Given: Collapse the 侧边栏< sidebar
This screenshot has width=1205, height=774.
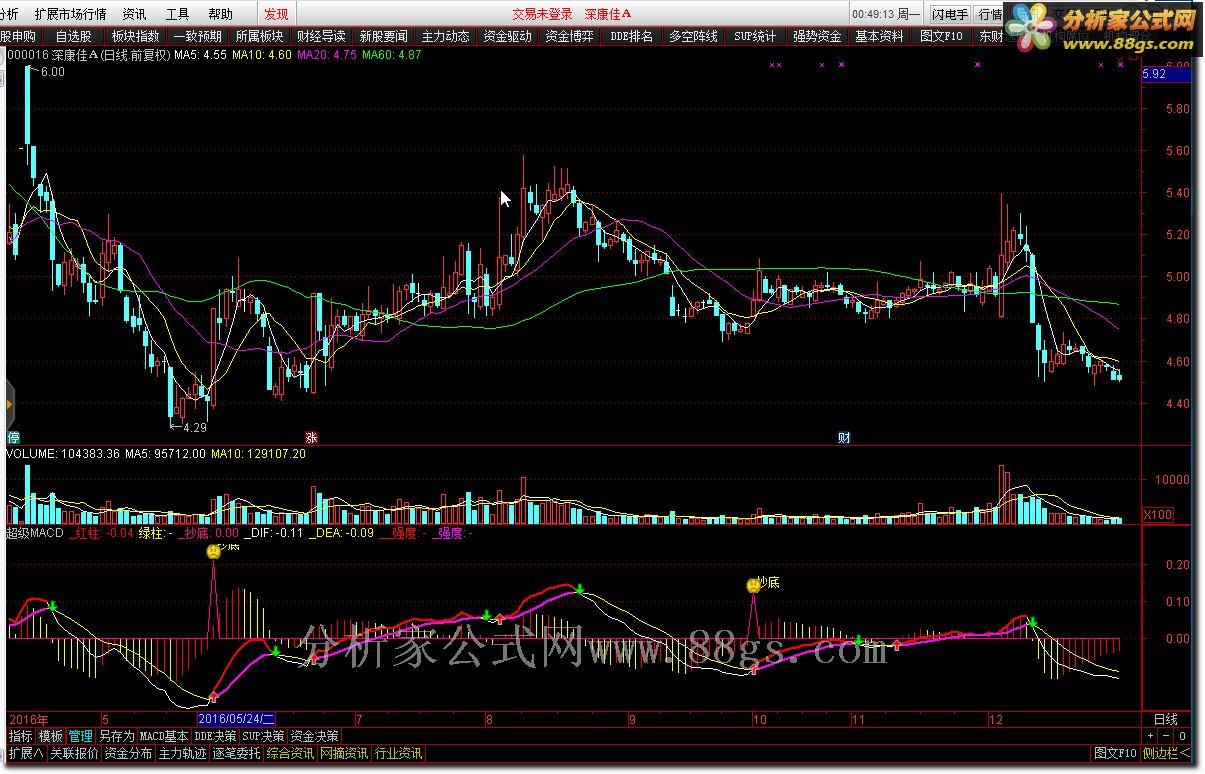Looking at the screenshot, I should (1166, 753).
